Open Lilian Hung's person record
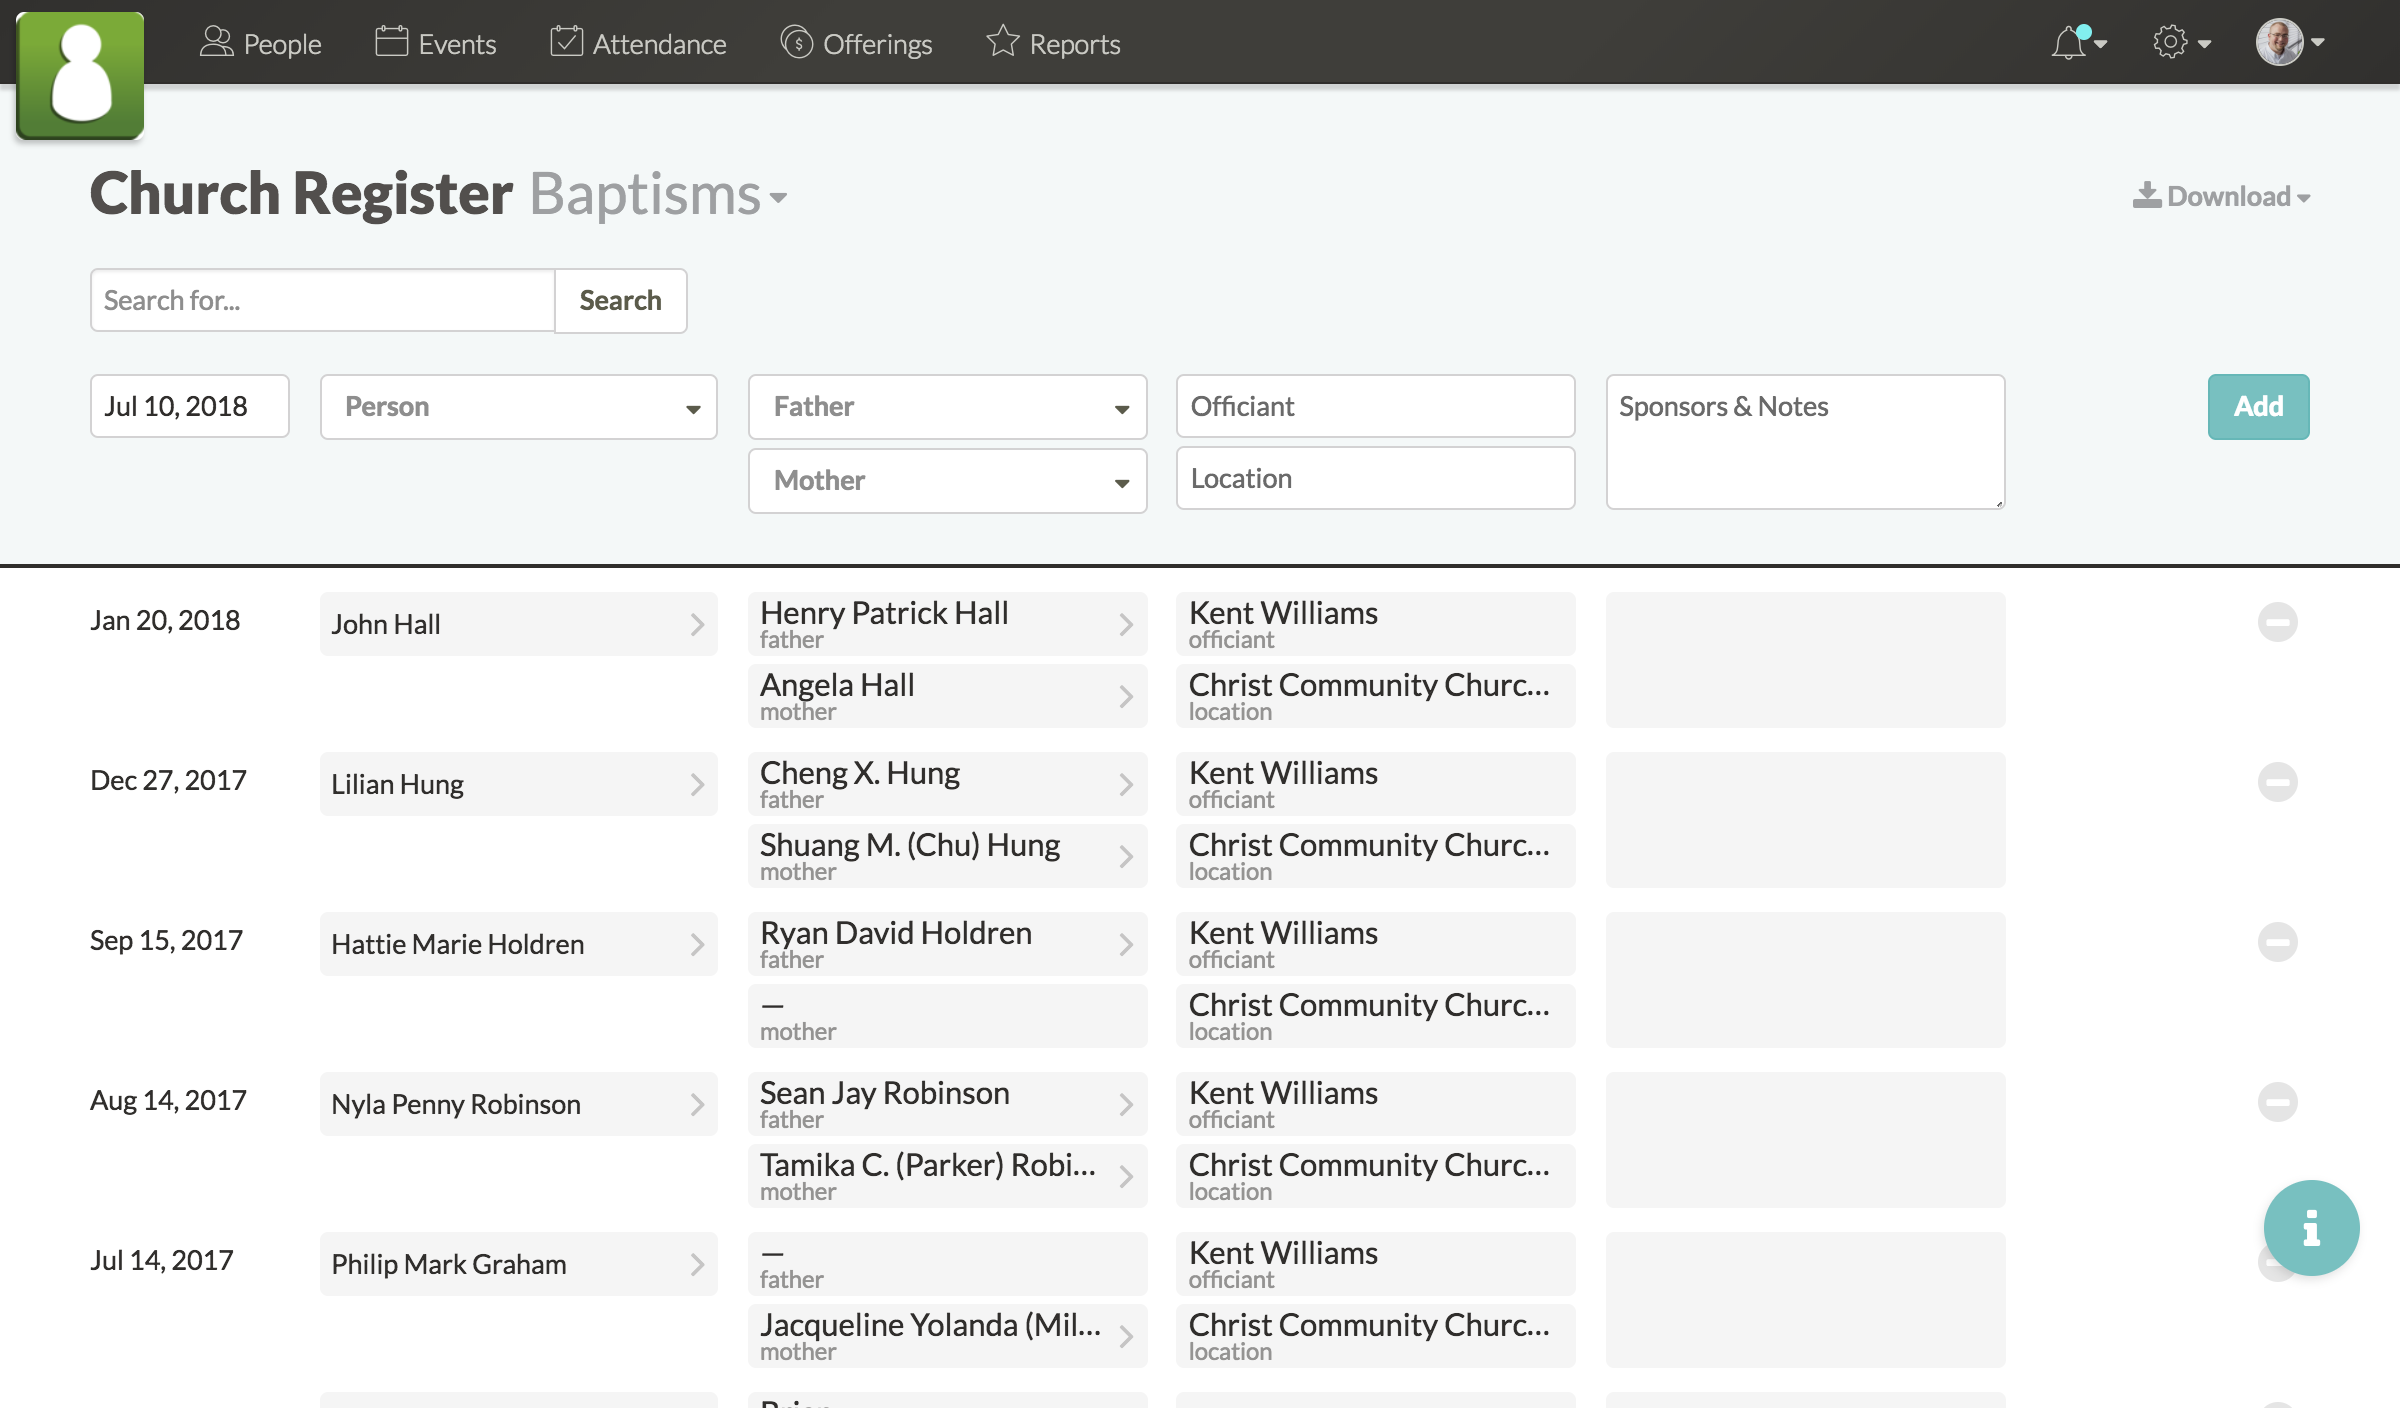Viewport: 2400px width, 1408px height. (x=518, y=784)
